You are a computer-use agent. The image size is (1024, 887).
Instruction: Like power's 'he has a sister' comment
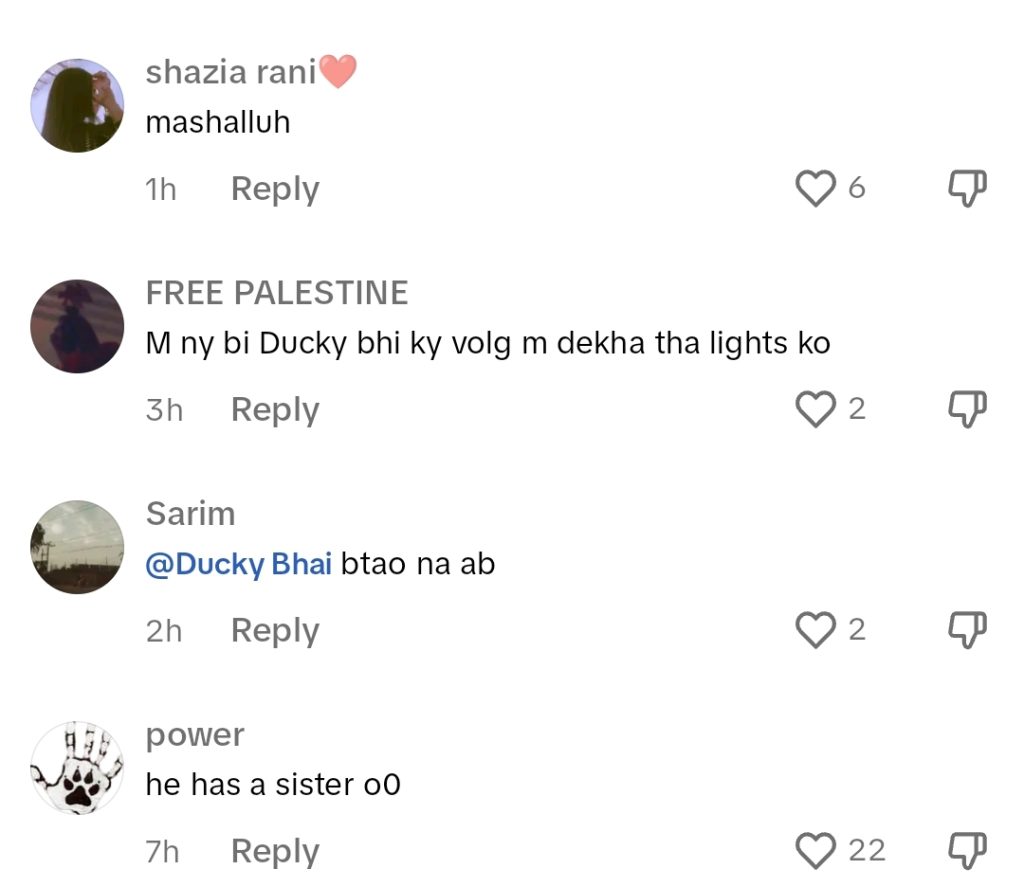(815, 851)
